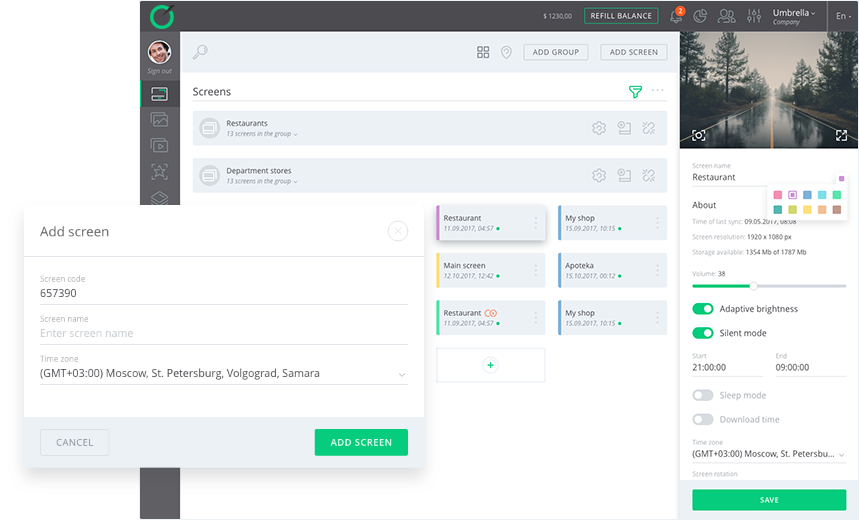859x520 pixels.
Task: Click the search magnifier icon
Action: coord(200,52)
